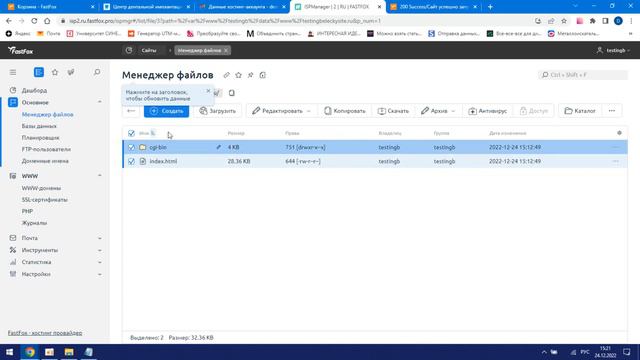Click the blue Создать button

click(167, 111)
